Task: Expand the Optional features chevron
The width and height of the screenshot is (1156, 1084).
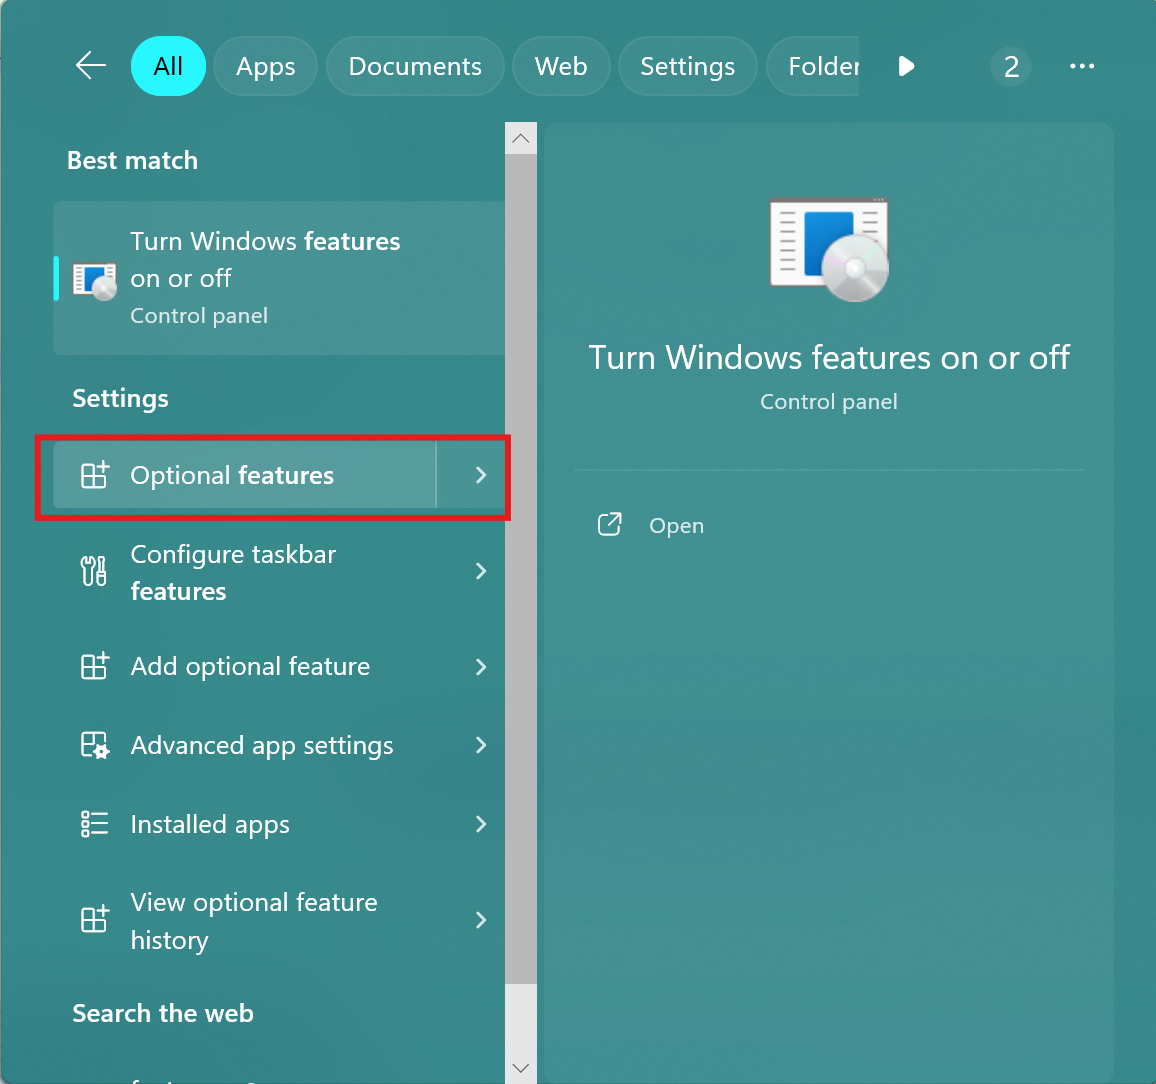Action: [481, 475]
